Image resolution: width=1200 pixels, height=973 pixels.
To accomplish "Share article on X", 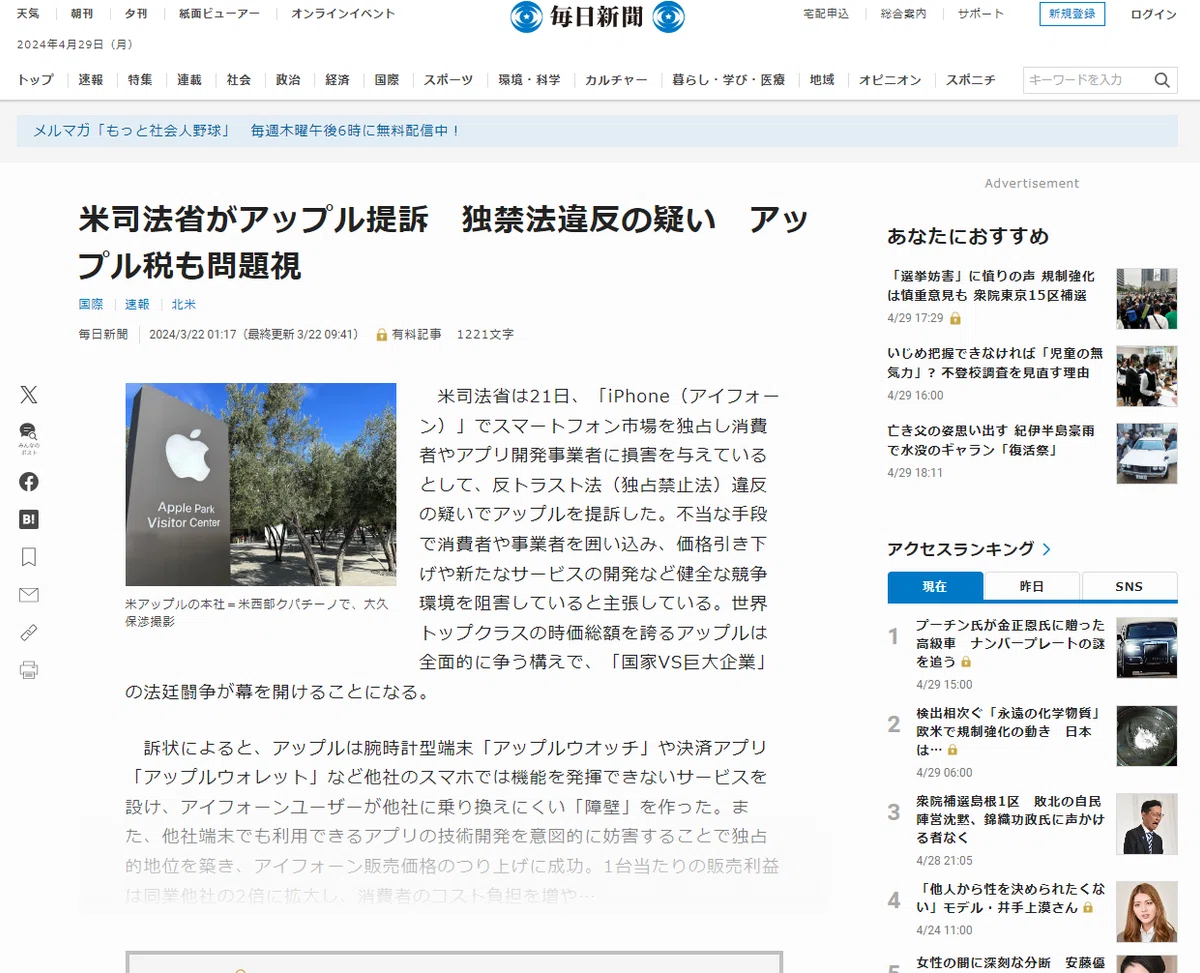I will (28, 394).
